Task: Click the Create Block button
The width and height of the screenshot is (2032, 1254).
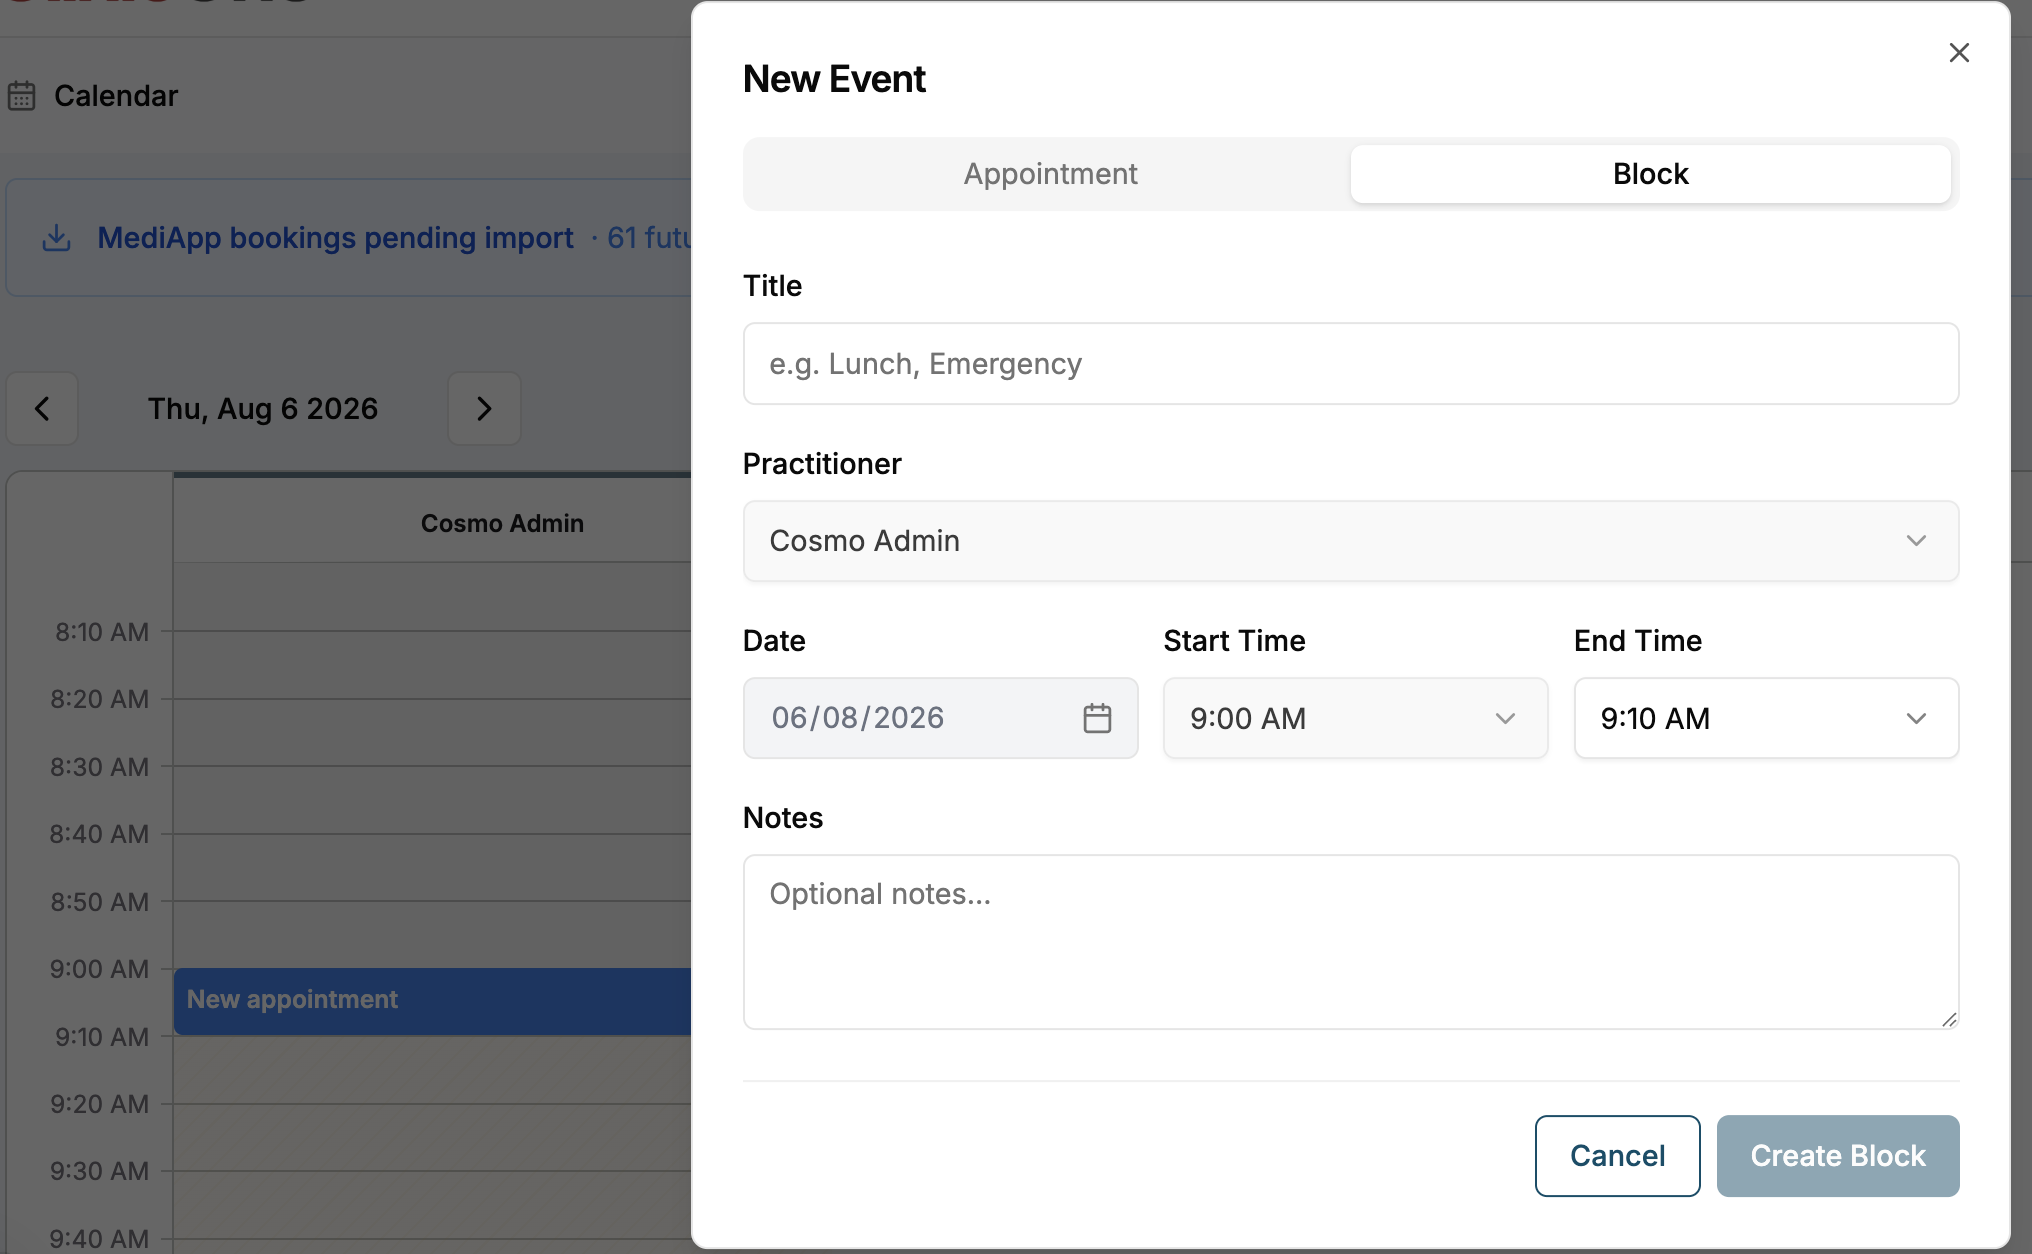Action: (1838, 1156)
